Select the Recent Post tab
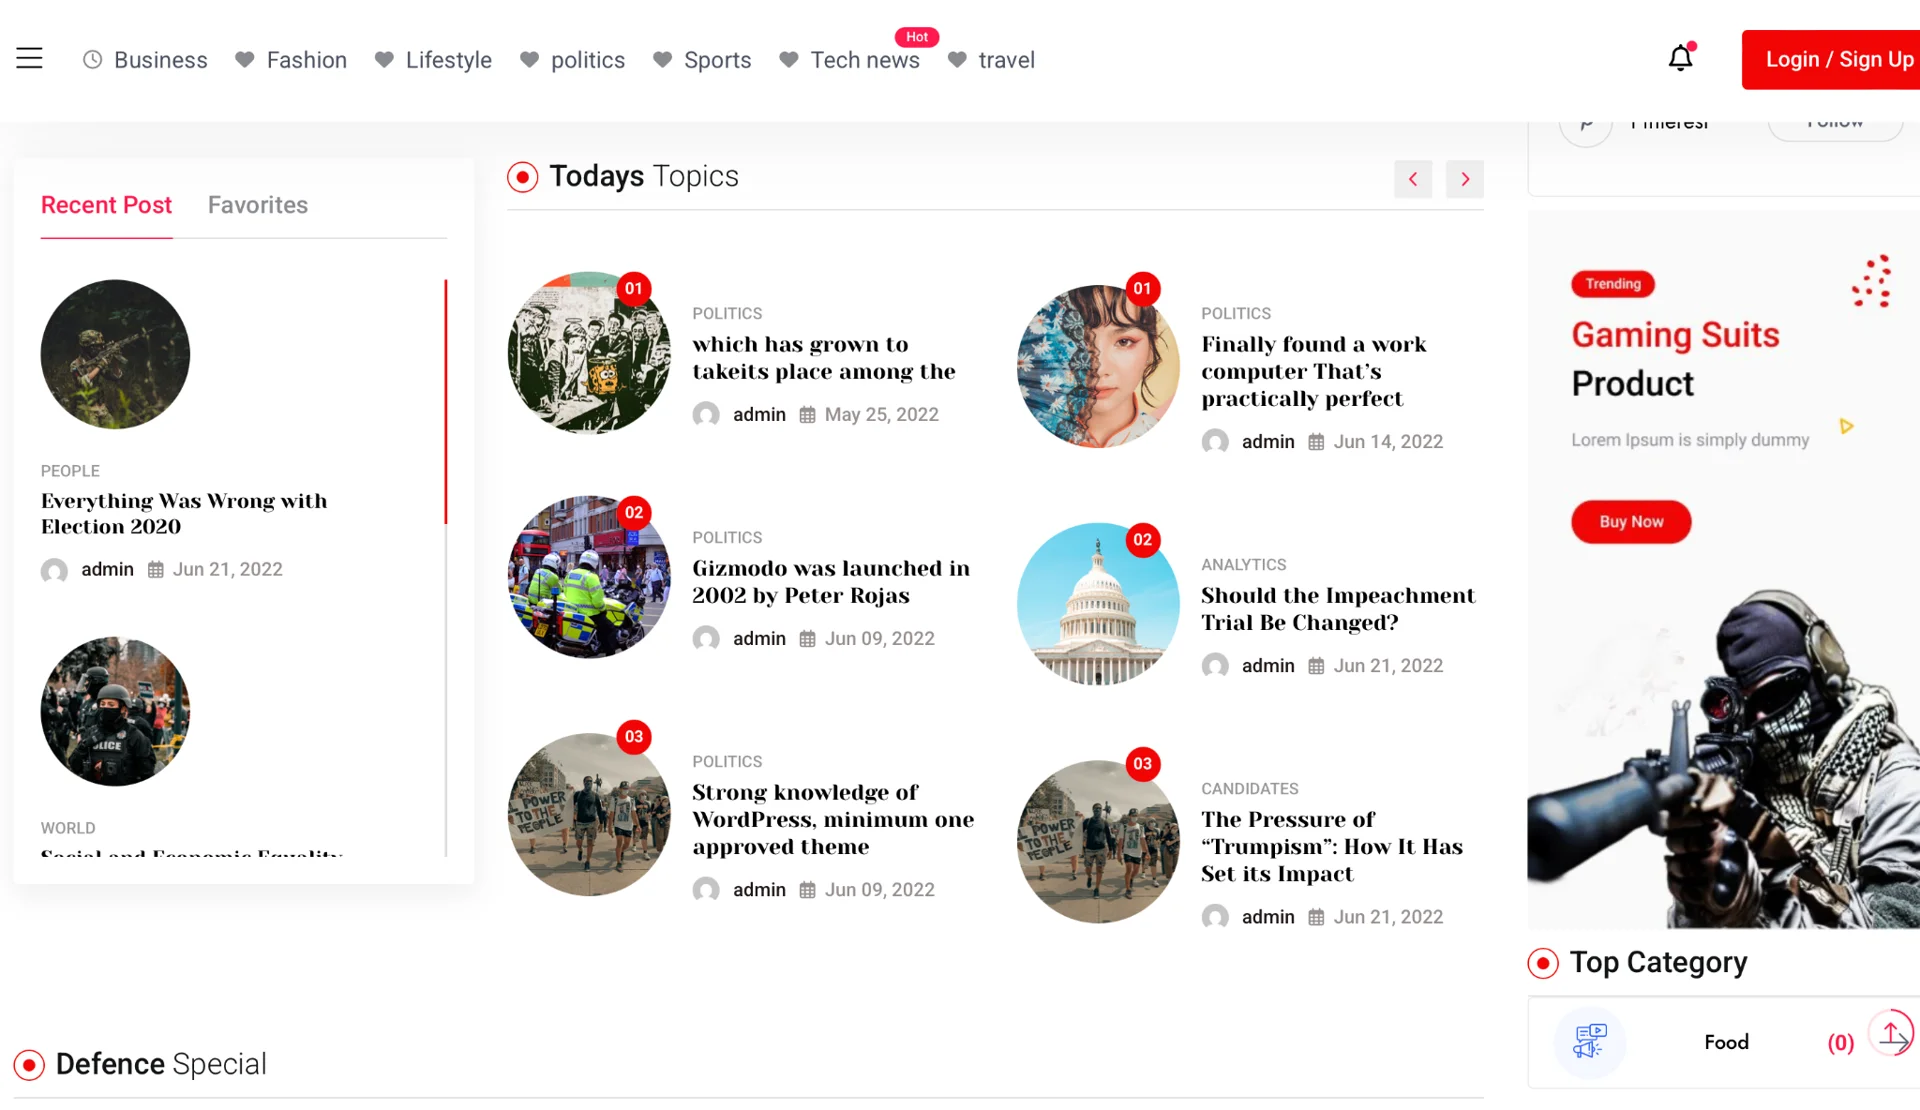Viewport: 1920px width, 1110px height. pyautogui.click(x=106, y=205)
